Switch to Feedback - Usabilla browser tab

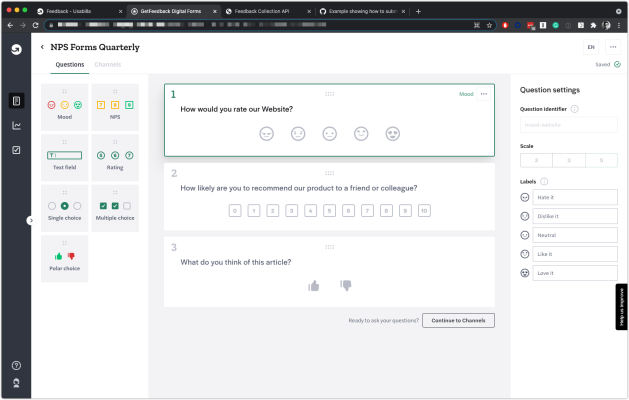79,11
